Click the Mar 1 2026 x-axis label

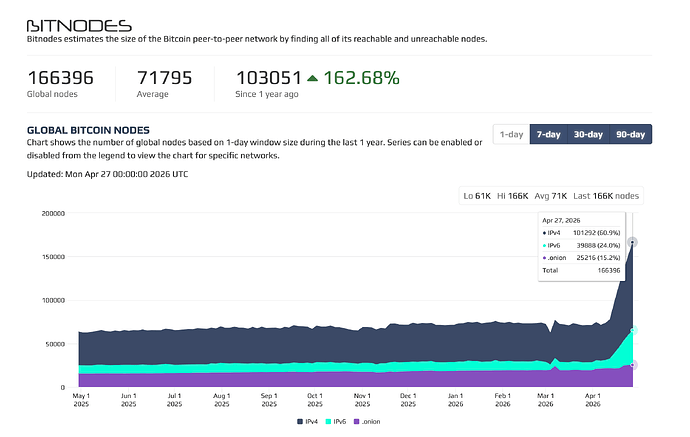click(546, 400)
